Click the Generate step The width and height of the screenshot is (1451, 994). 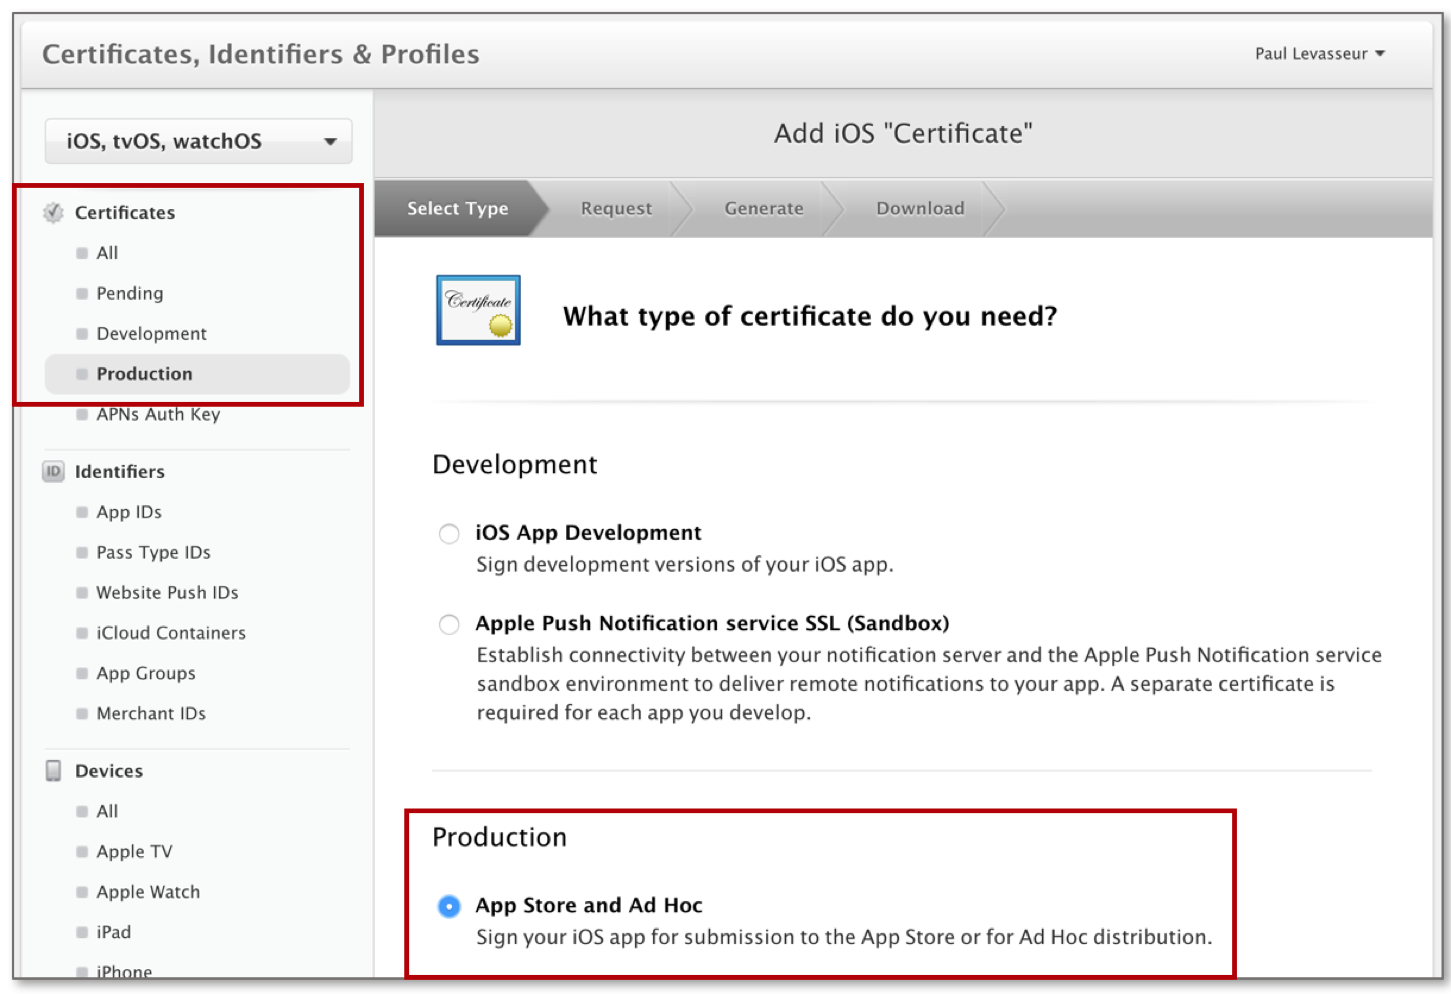(764, 208)
